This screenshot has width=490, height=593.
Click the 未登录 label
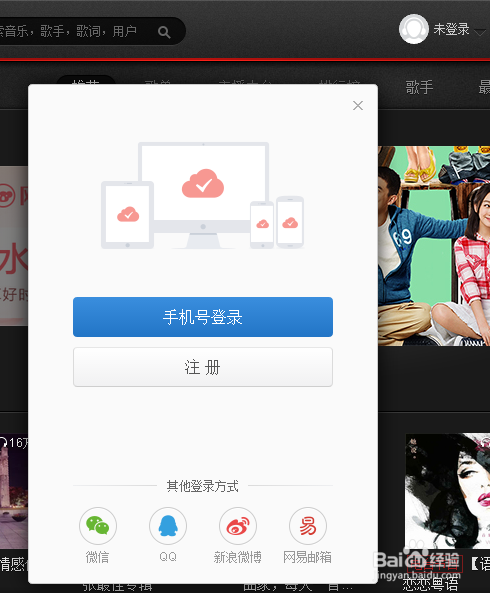pos(451,29)
